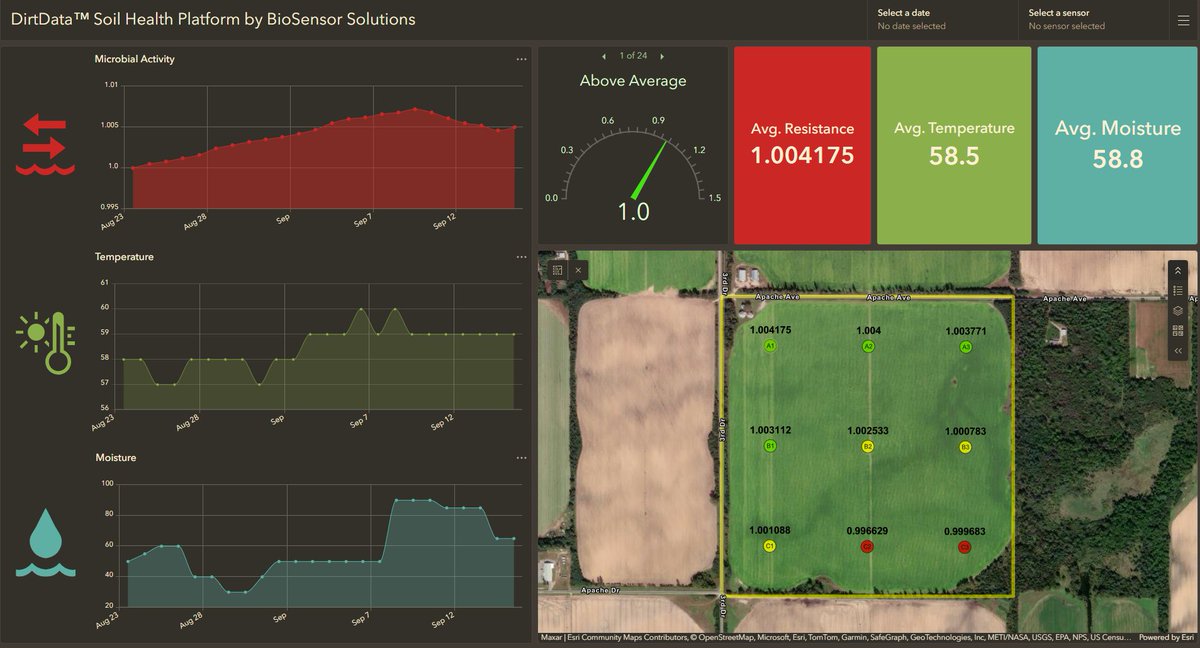Click the Temperature chart title
This screenshot has width=1200, height=648.
coord(124,257)
